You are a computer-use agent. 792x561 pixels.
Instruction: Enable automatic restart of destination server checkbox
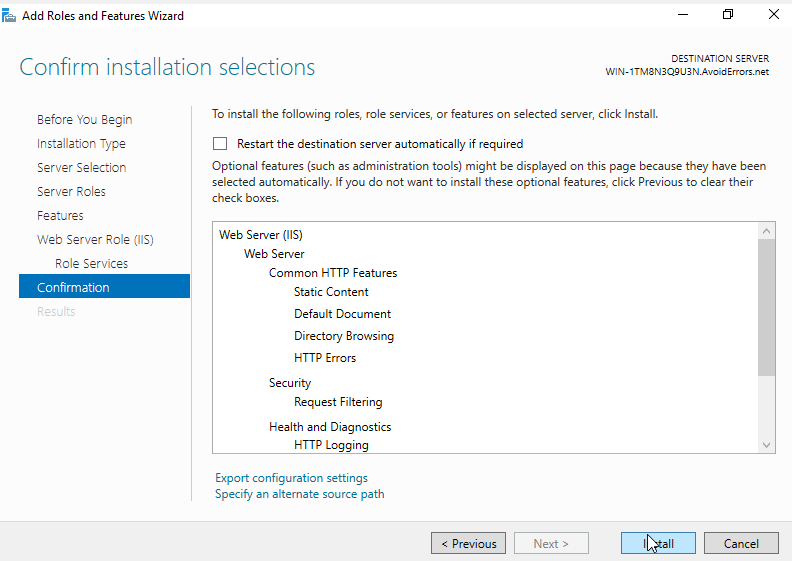point(220,144)
